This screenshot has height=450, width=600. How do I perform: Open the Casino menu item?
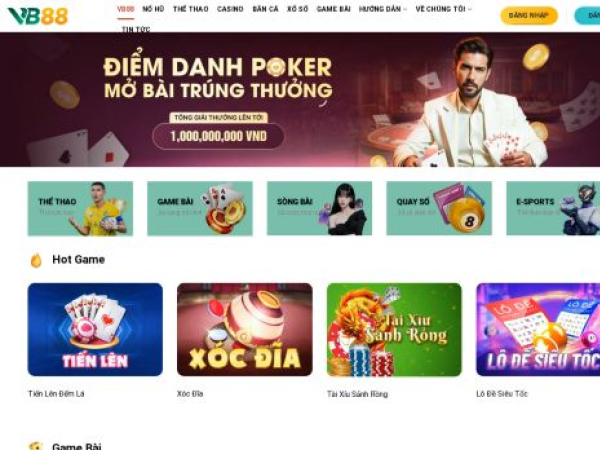[230, 9]
